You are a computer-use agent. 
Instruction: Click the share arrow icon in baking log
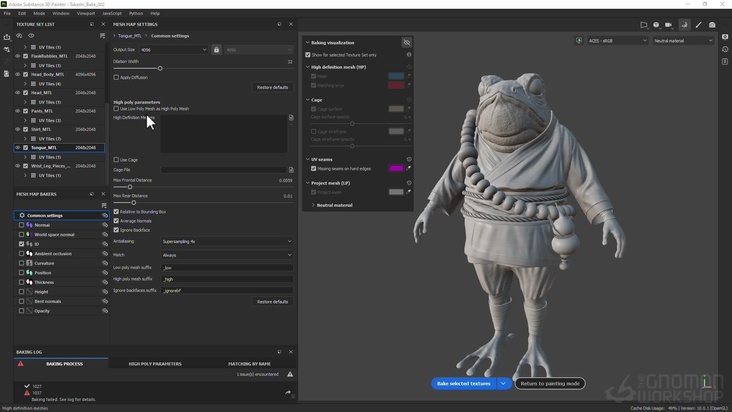tap(288, 393)
